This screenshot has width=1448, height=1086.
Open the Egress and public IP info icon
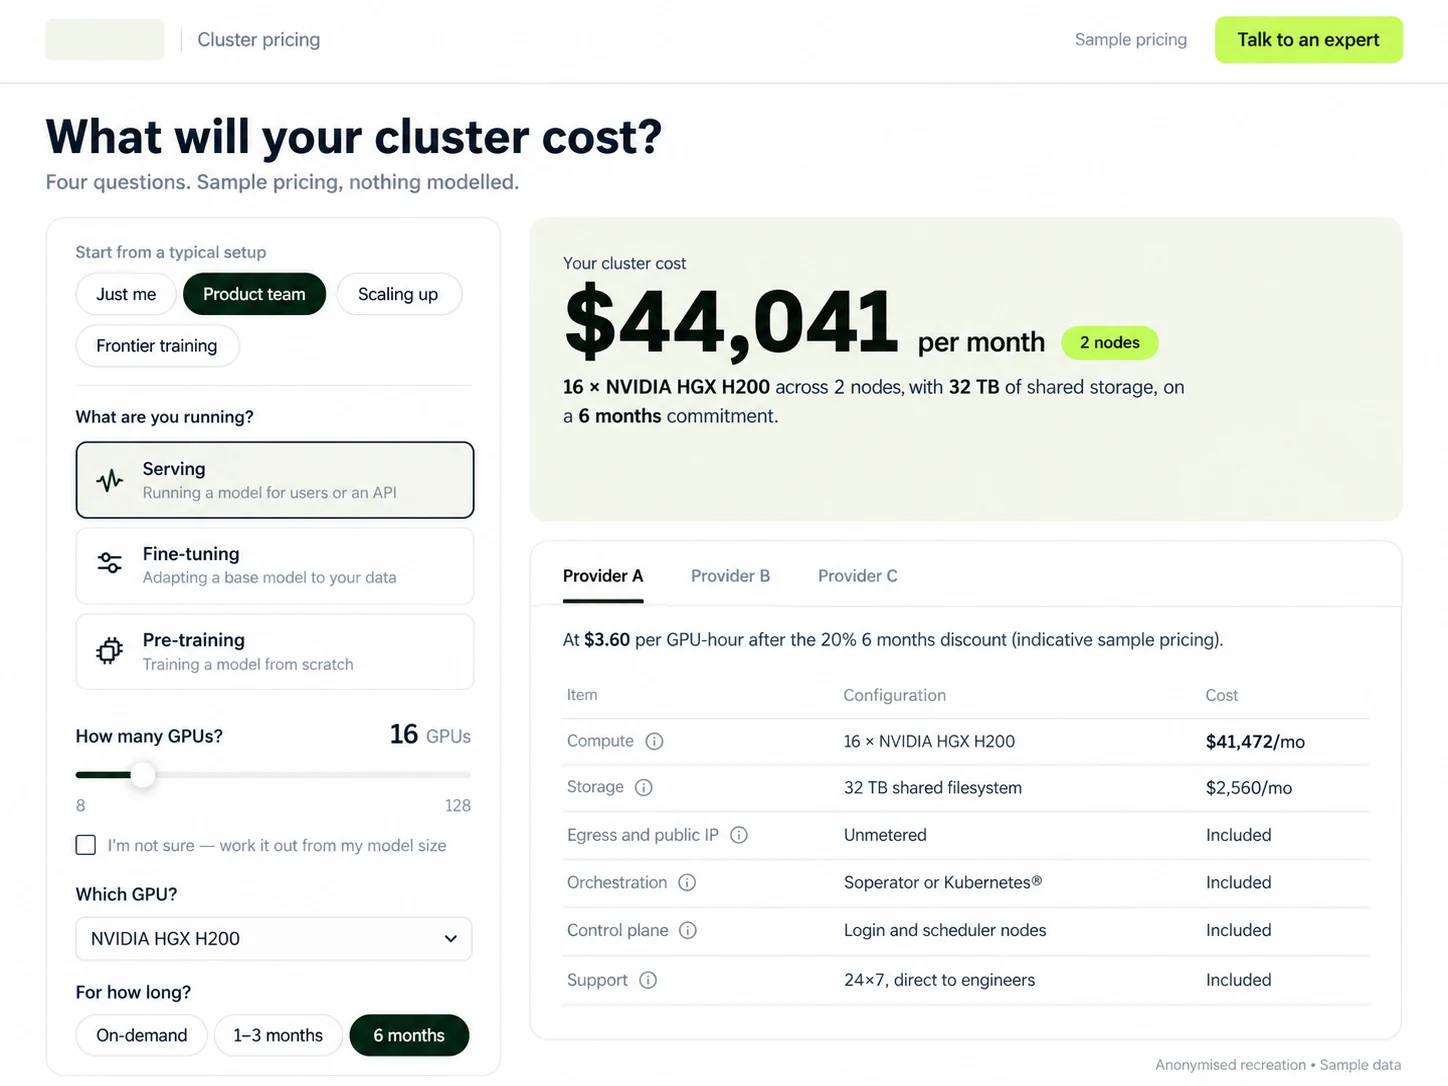point(739,835)
